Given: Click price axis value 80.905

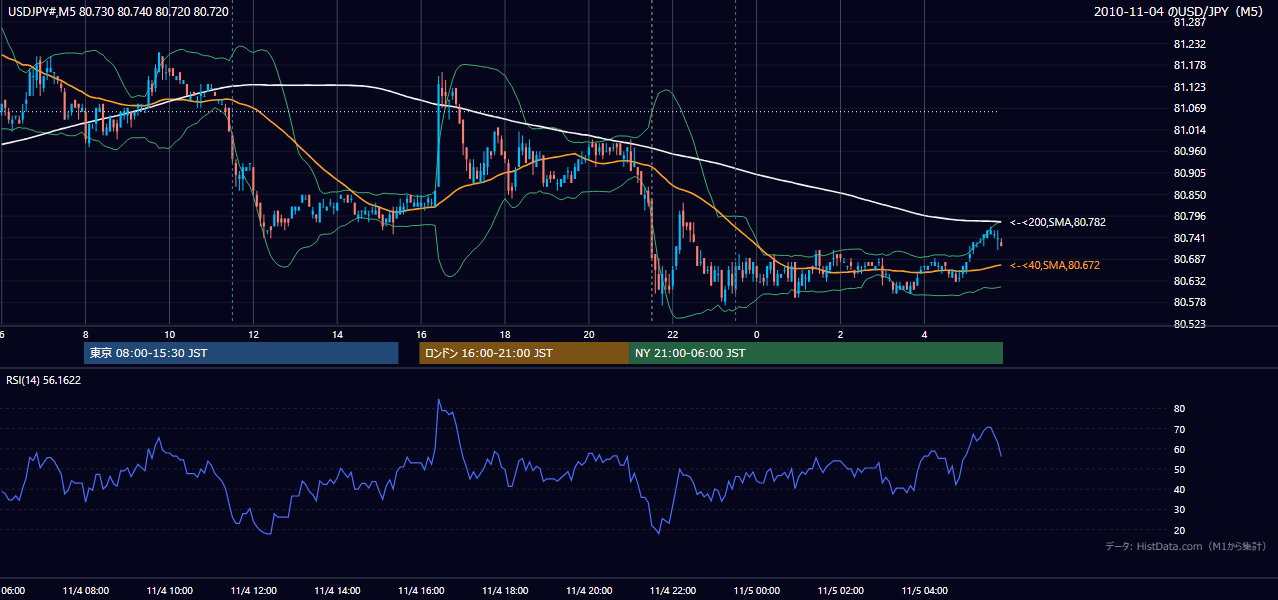Looking at the screenshot, I should click(x=1189, y=173).
